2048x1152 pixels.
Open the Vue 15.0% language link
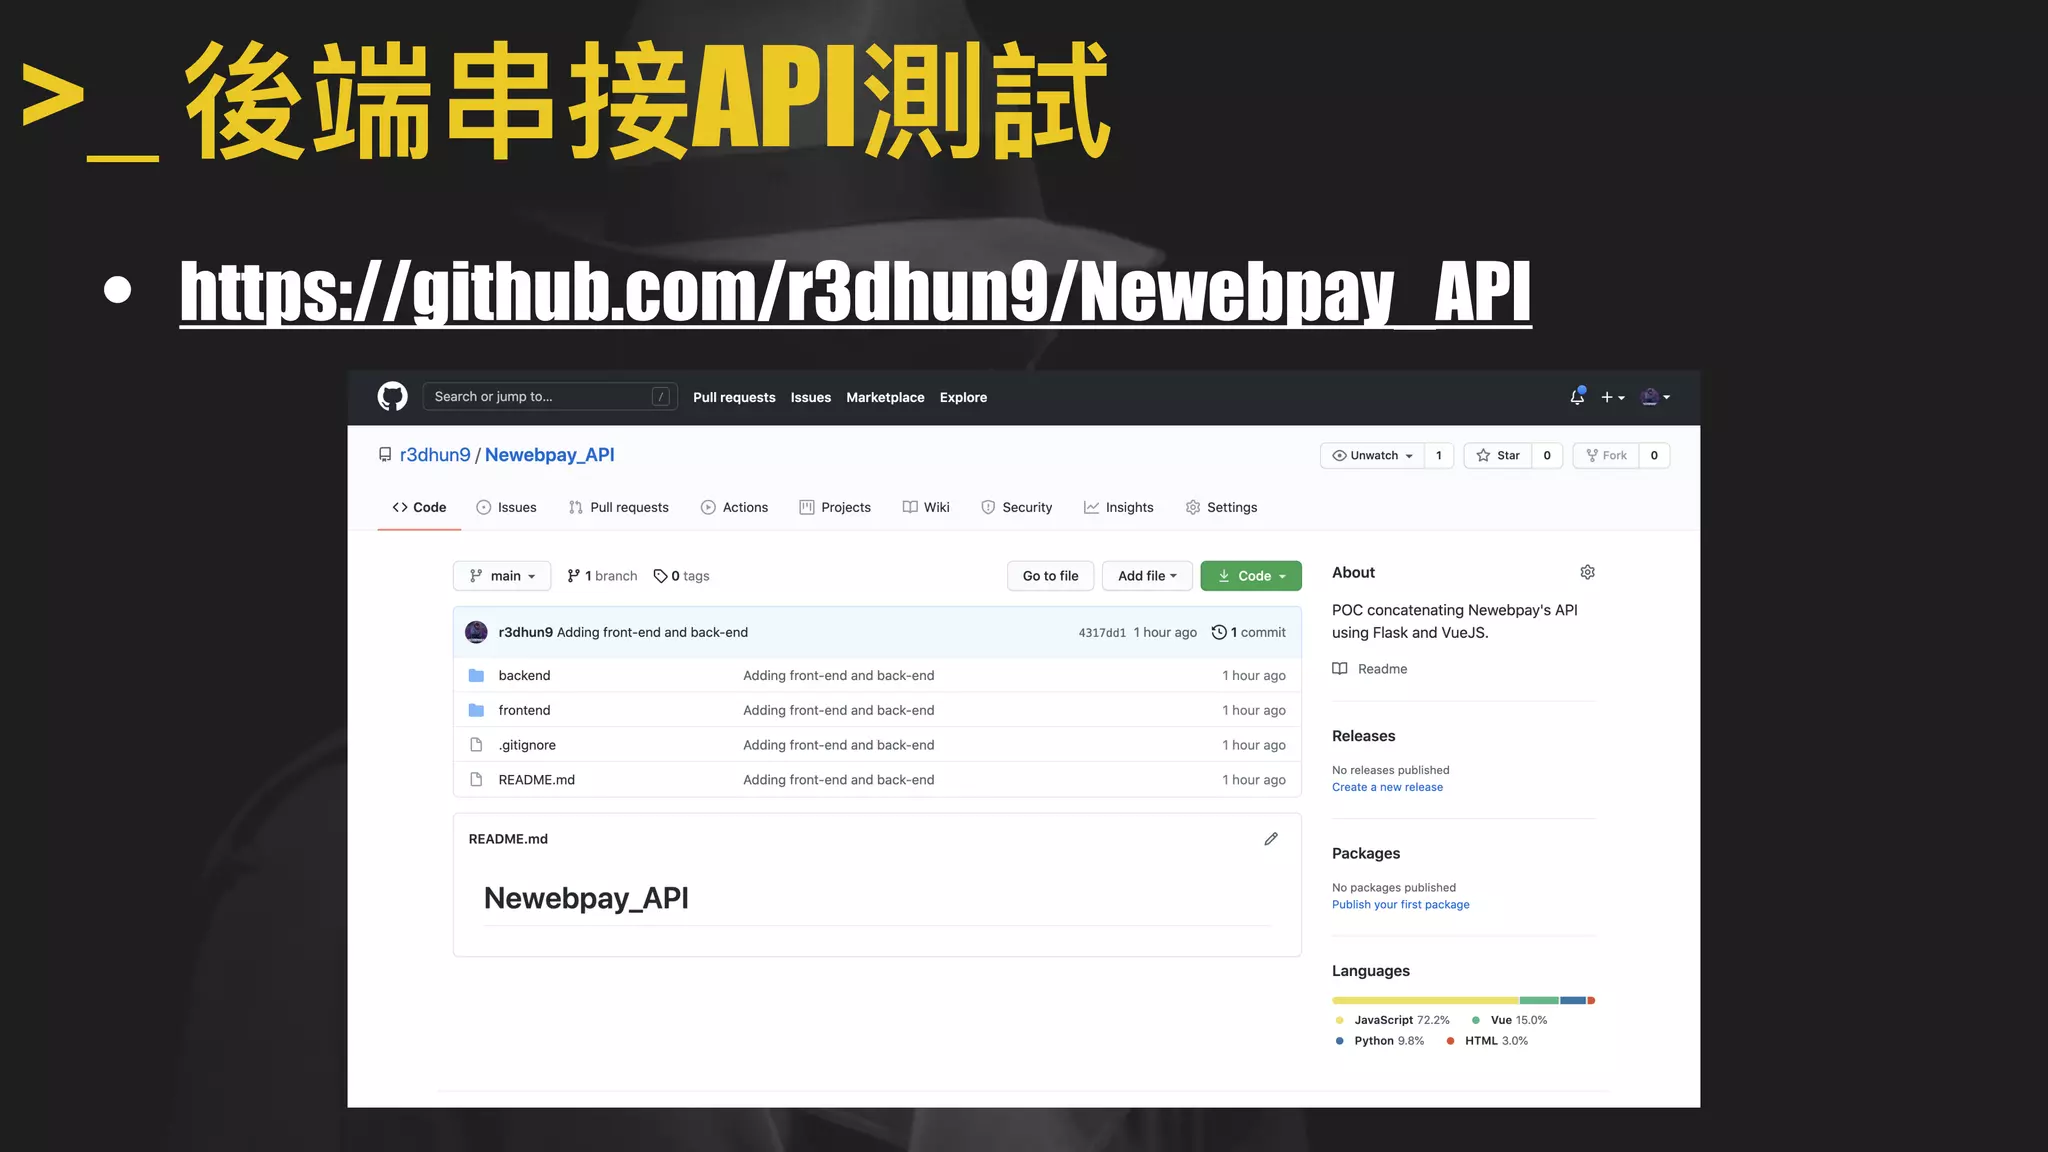(1509, 1020)
